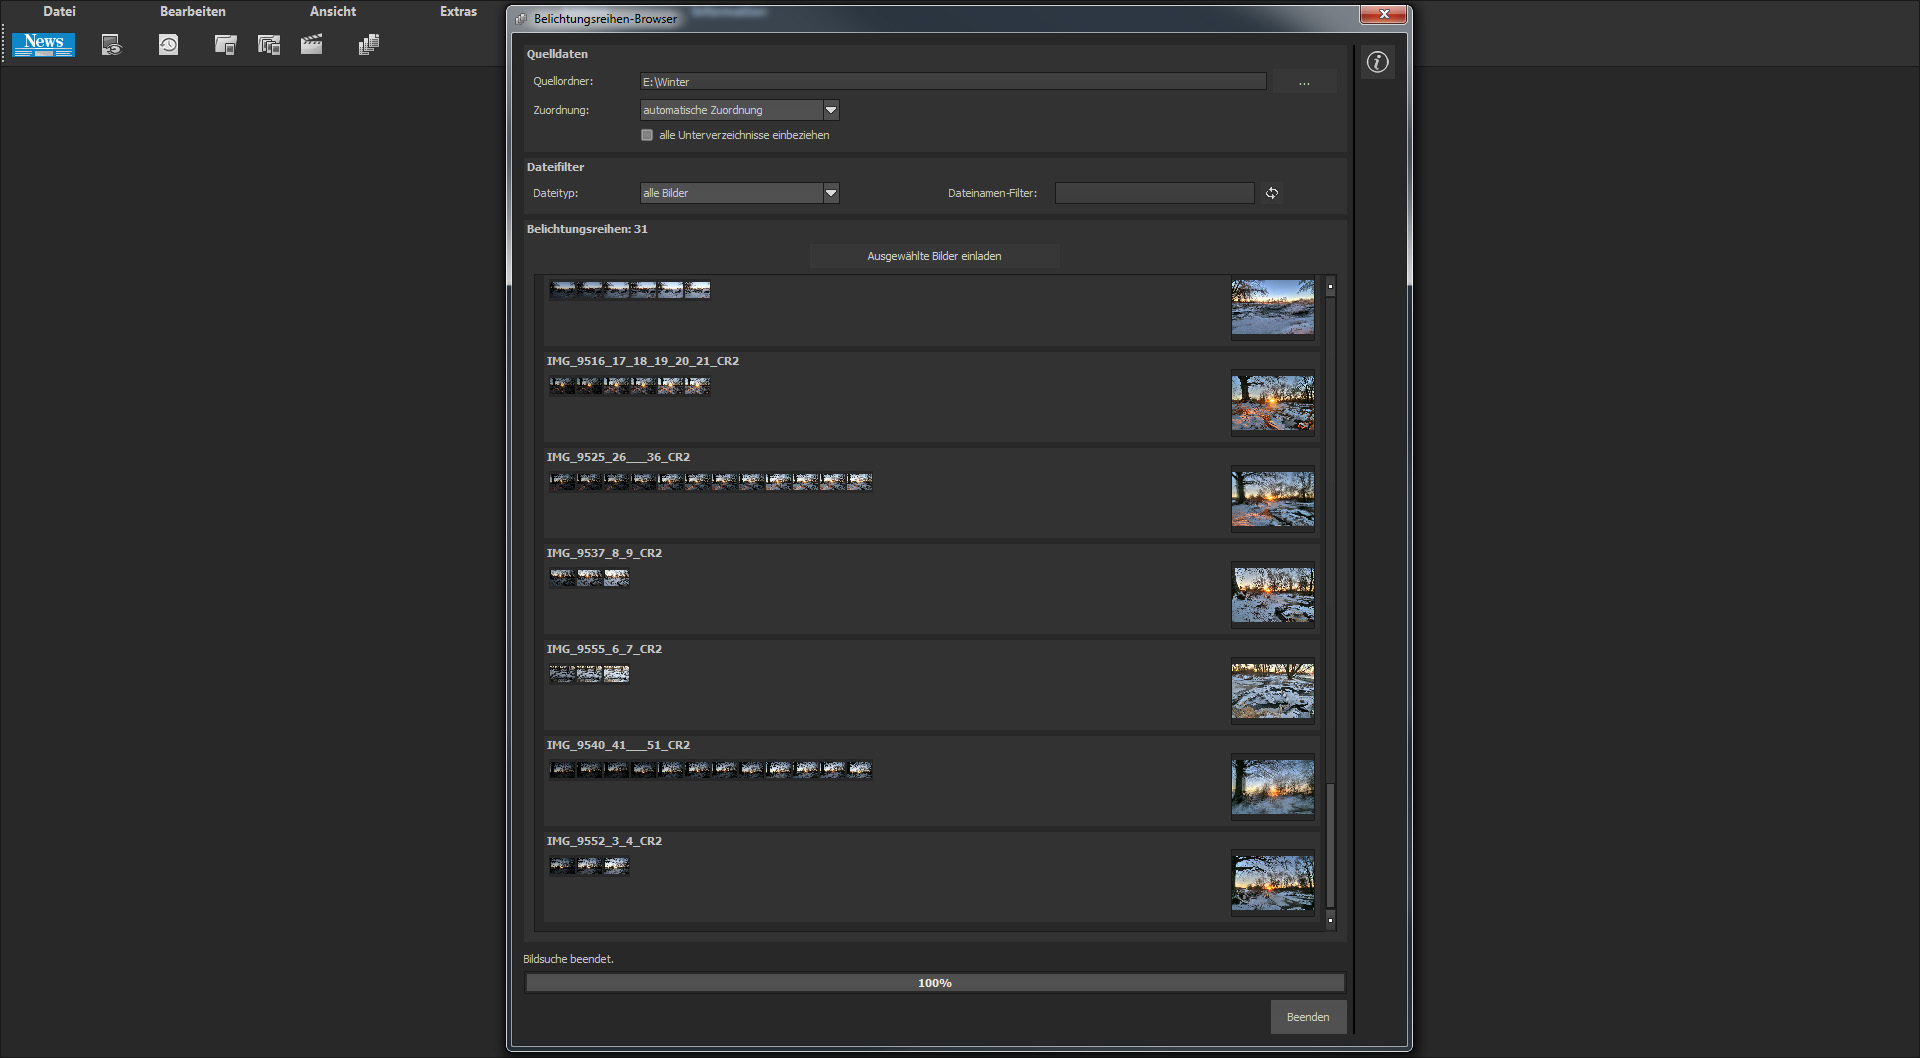Open the info icon in the browser dialog

[x=1377, y=62]
